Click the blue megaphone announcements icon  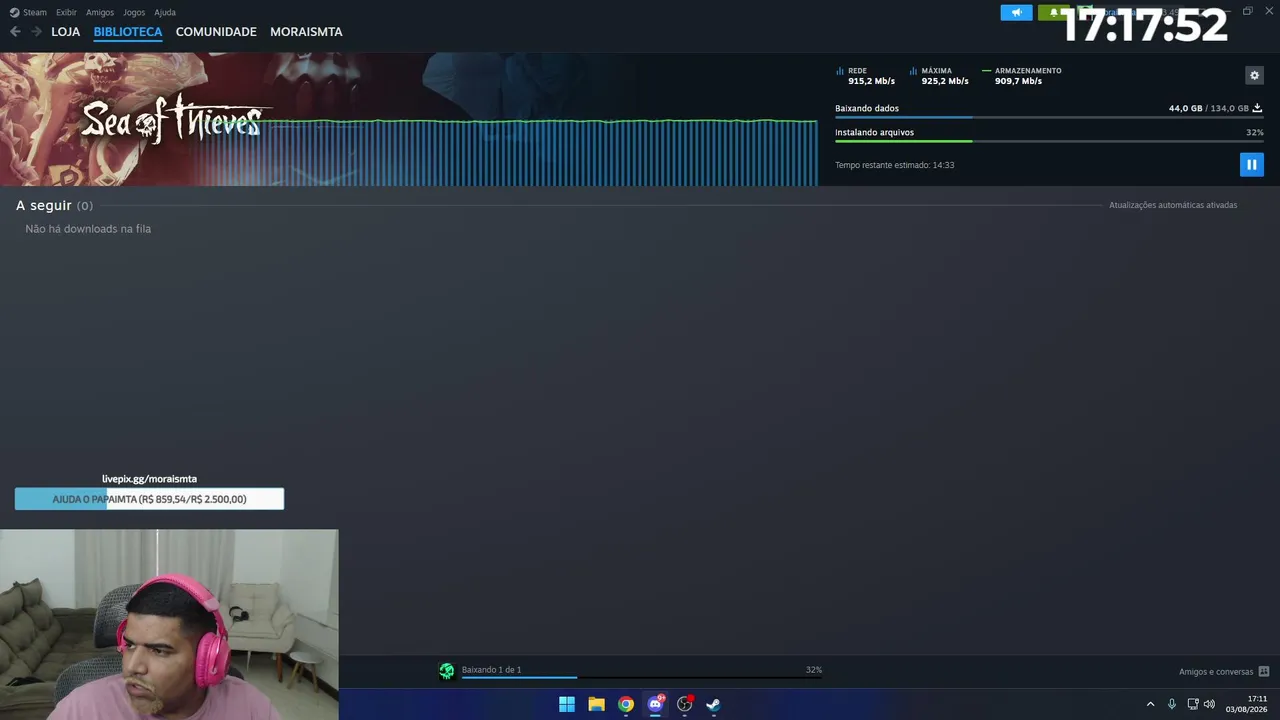point(1016,13)
